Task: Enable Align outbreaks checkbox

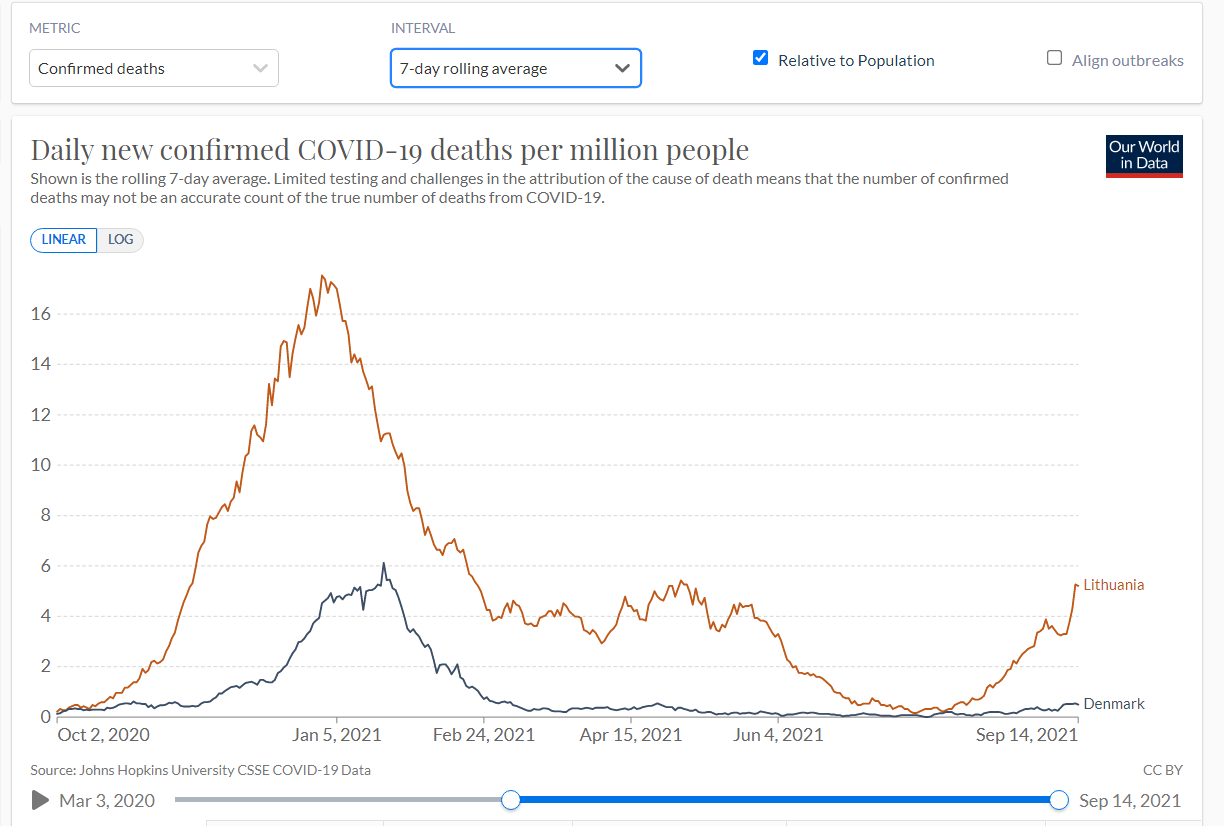Action: (x=1054, y=58)
